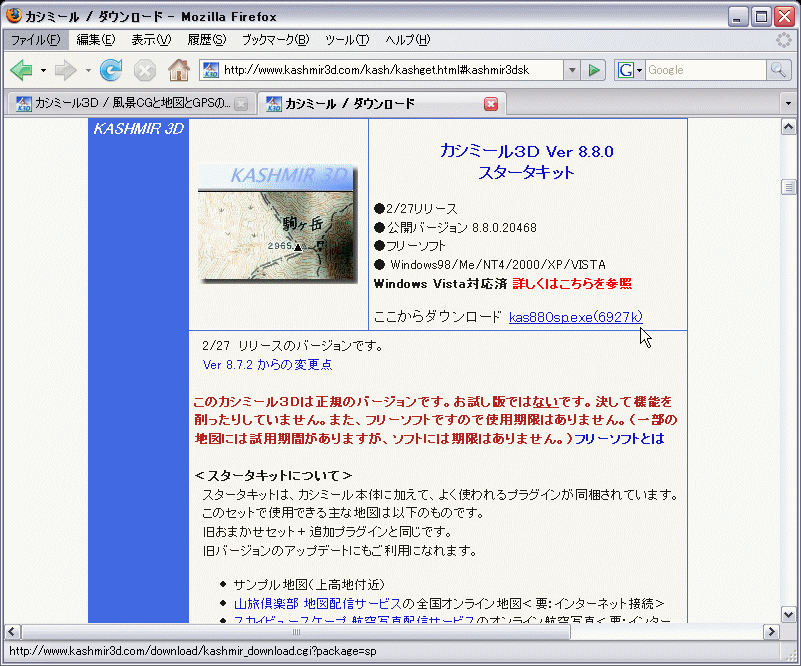The width and height of the screenshot is (801, 666).
Task: Open the Back history dropdown arrow
Action: [43, 70]
